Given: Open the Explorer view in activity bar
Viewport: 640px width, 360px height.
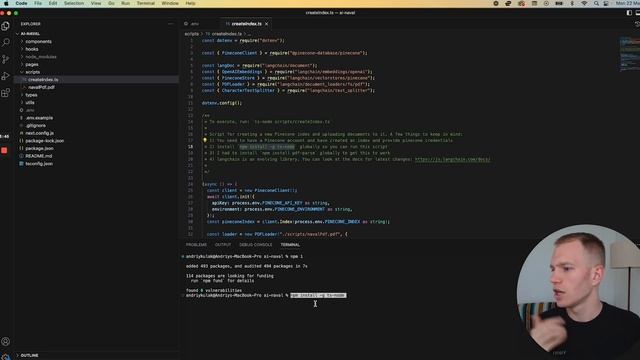Looking at the screenshot, I should pyautogui.click(x=6, y=26).
